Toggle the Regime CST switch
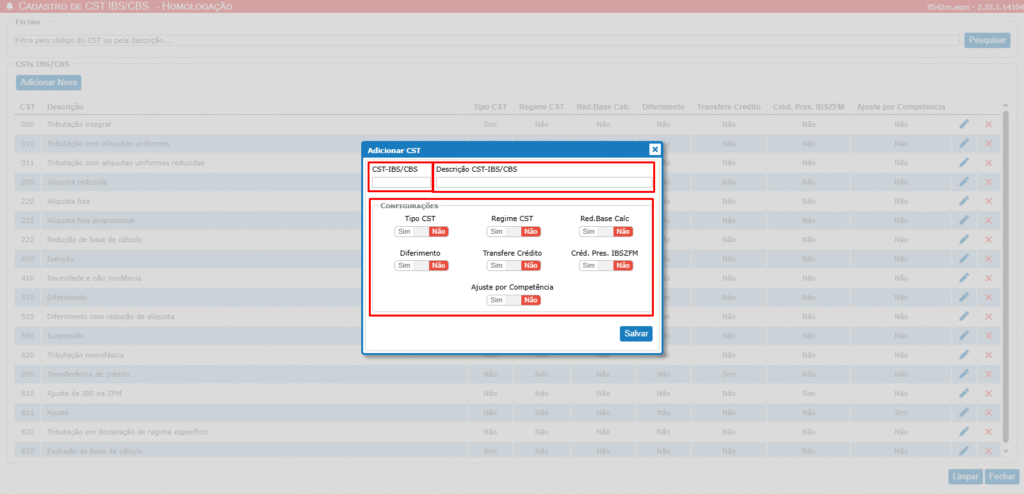The width and height of the screenshot is (1024, 494). coord(512,231)
